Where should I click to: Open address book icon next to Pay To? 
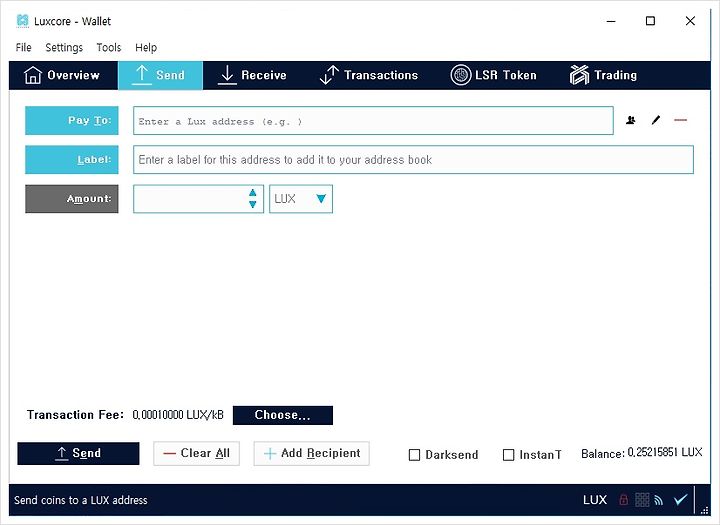[x=631, y=120]
